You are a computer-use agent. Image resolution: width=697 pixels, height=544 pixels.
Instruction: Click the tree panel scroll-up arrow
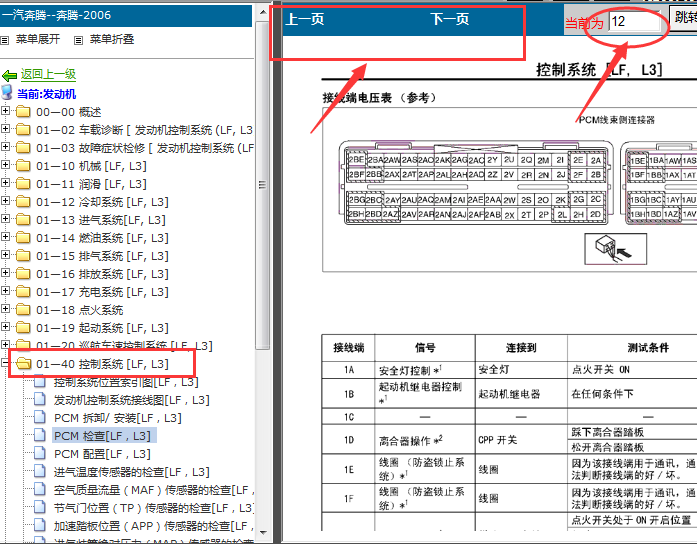coord(263,12)
